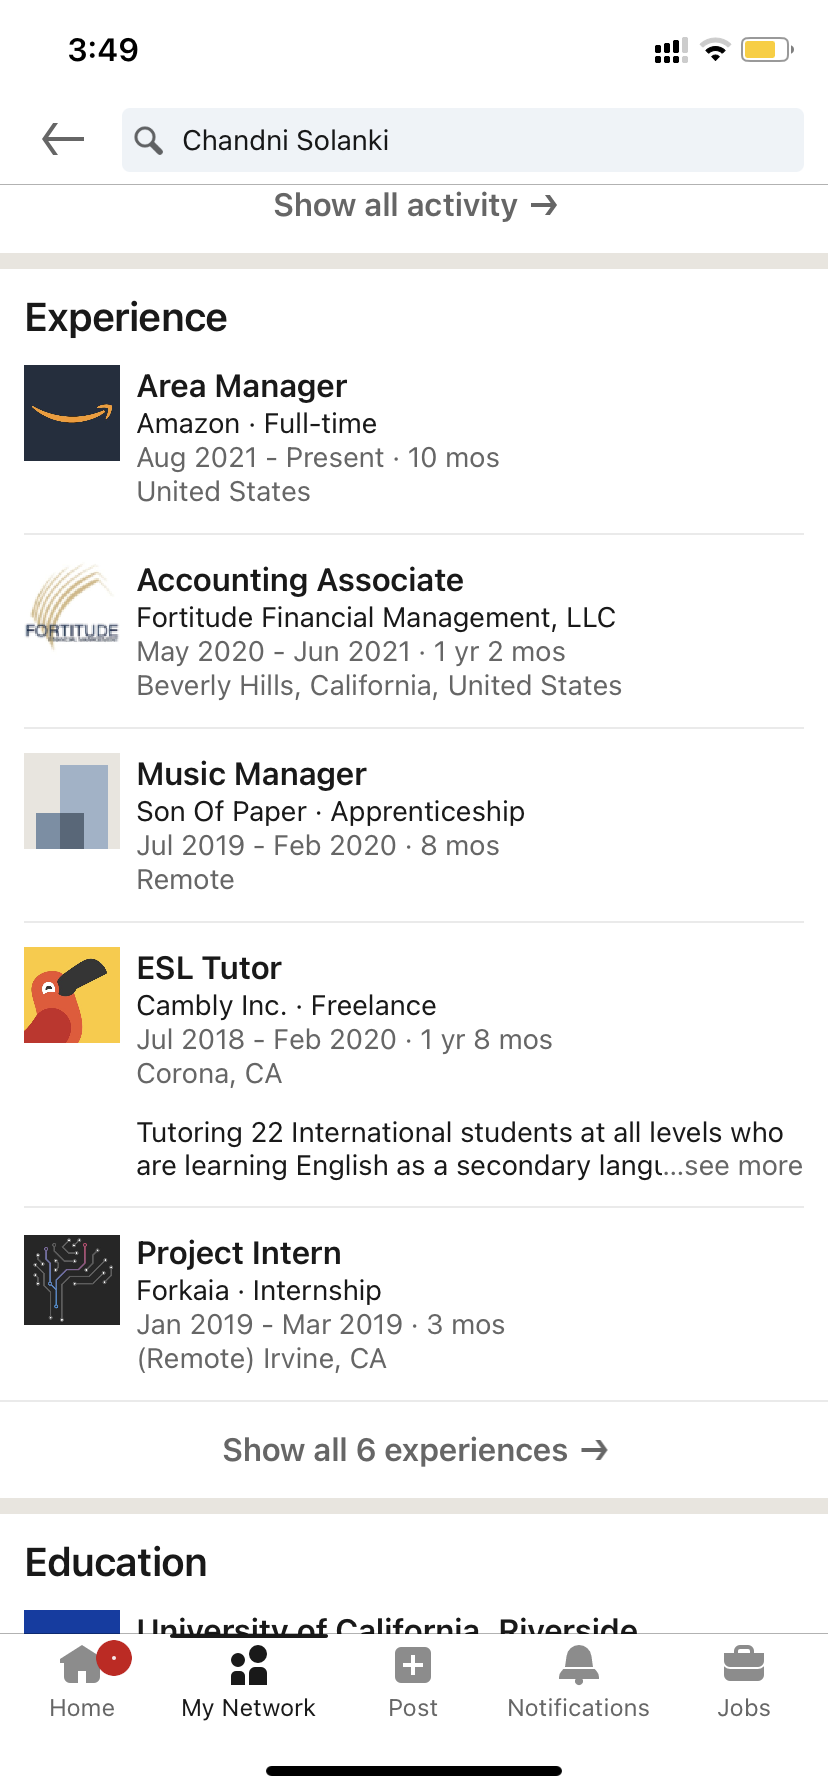
Task: Tap the back arrow icon
Action: click(63, 139)
